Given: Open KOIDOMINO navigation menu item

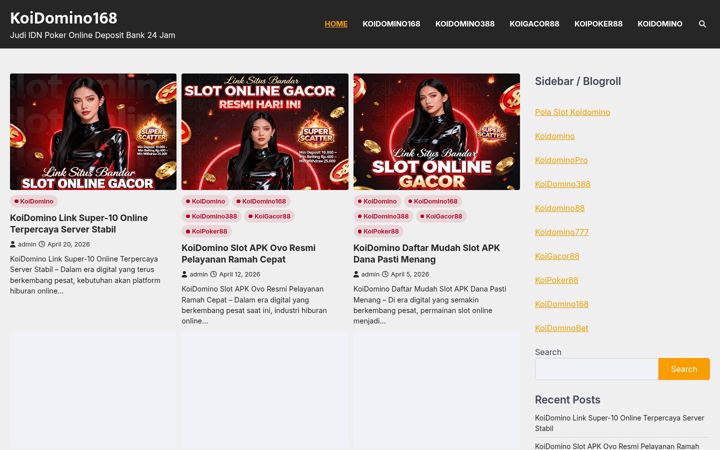Looking at the screenshot, I should (x=660, y=24).
